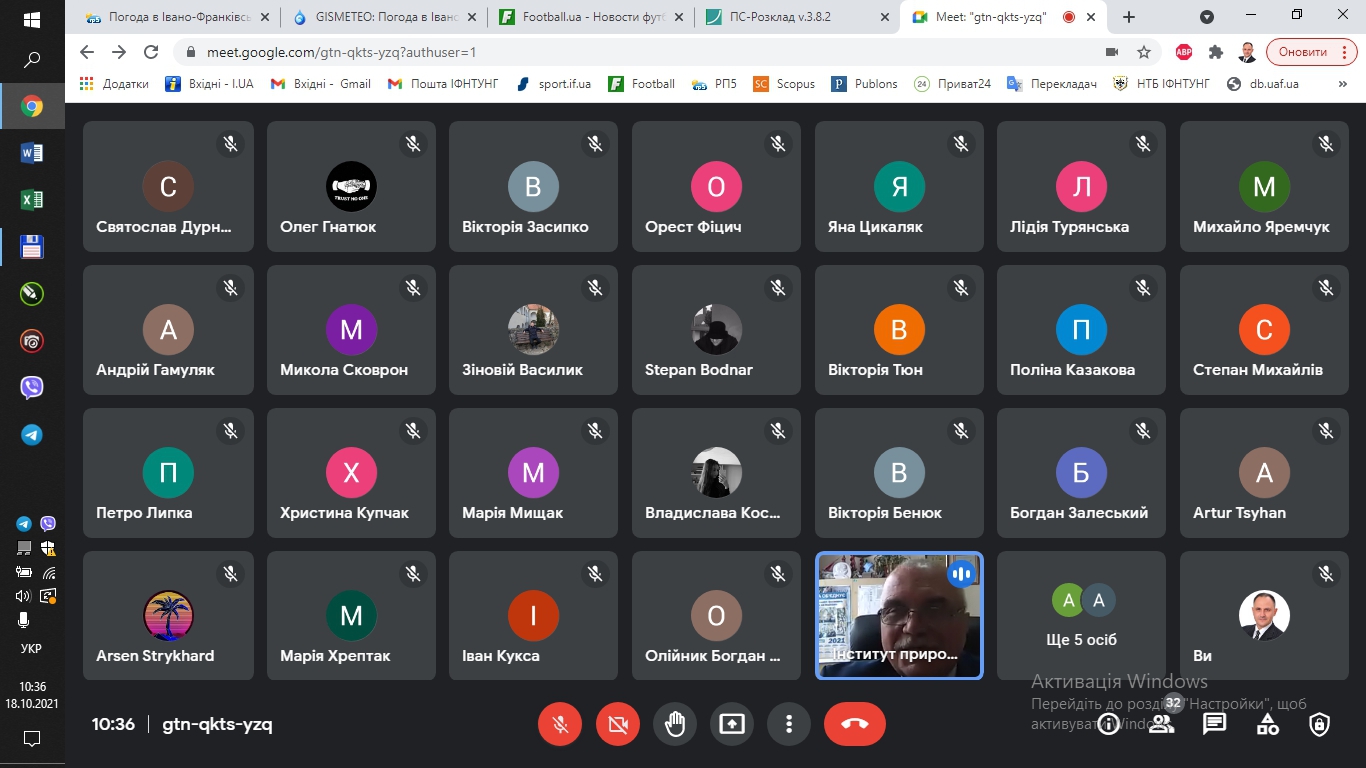Open Telegram from the Windows taskbar

tap(32, 435)
